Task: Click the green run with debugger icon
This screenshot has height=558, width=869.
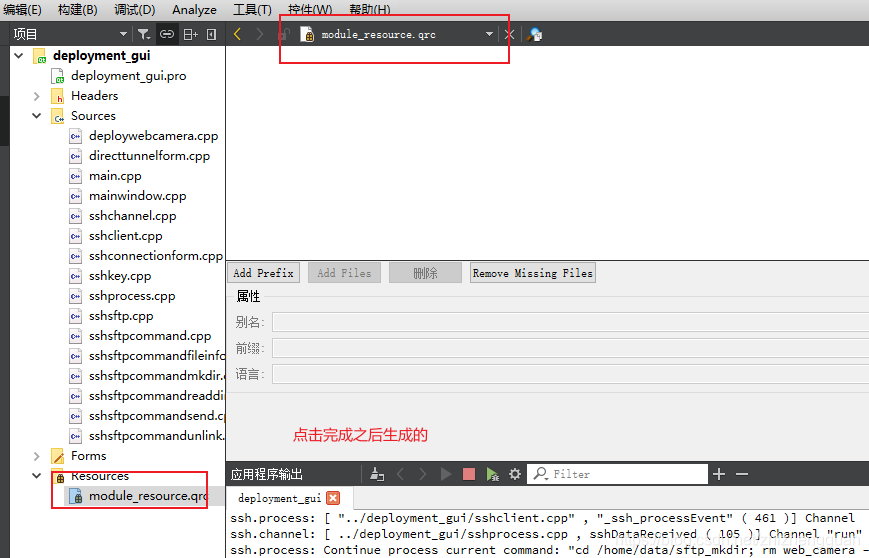Action: point(492,474)
